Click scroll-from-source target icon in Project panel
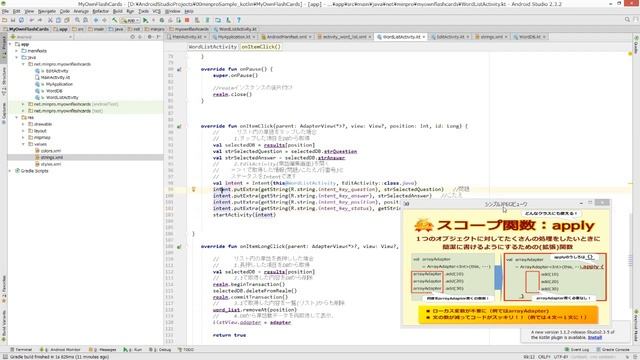This screenshot has width=640, height=360. click(132, 37)
